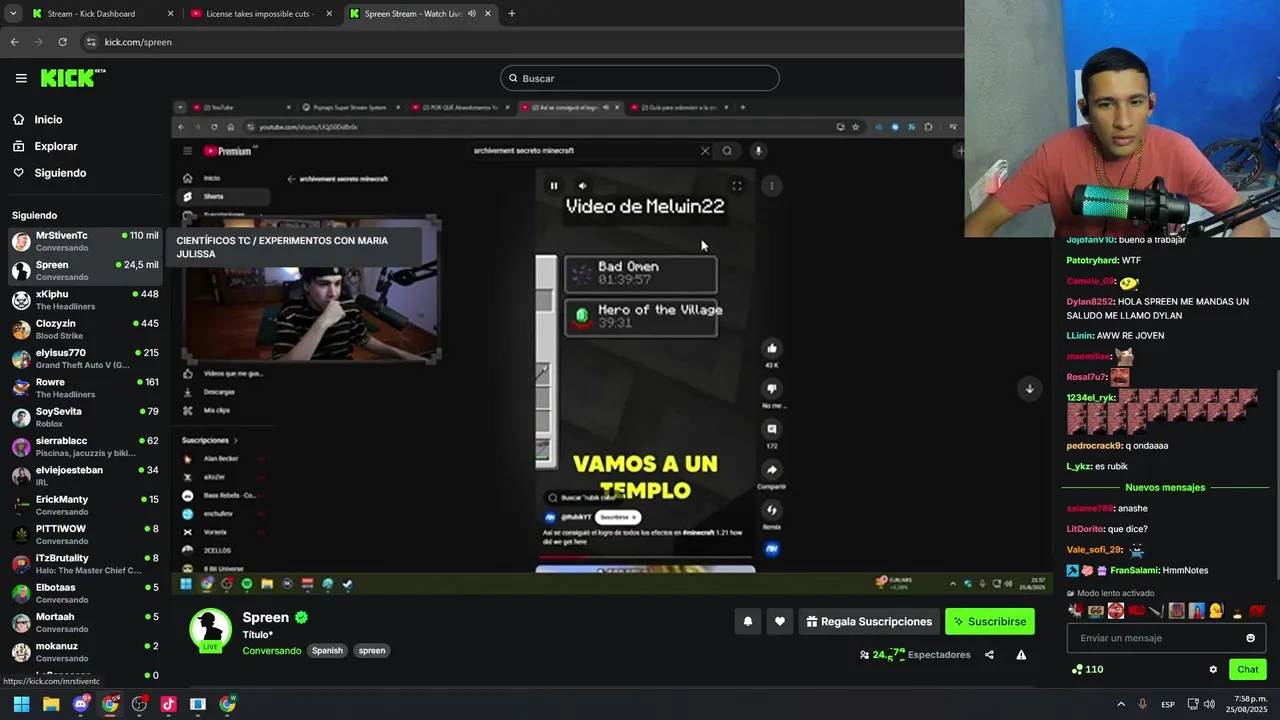Open File Explorer from the taskbar

(51, 704)
